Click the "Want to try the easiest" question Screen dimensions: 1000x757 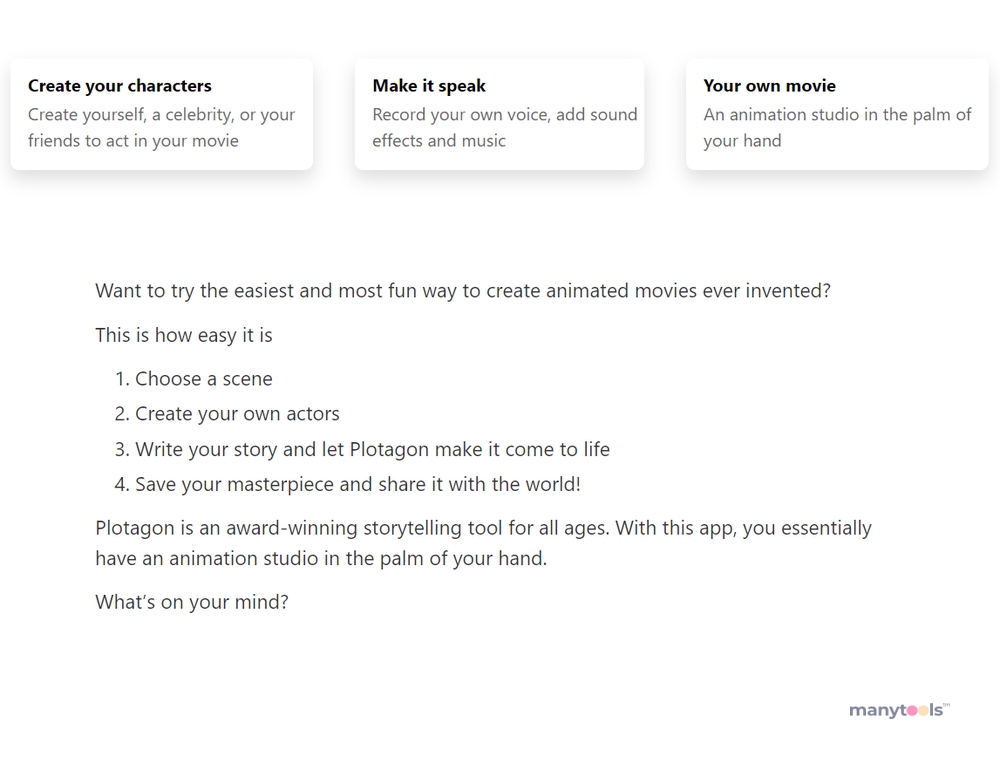pos(463,291)
